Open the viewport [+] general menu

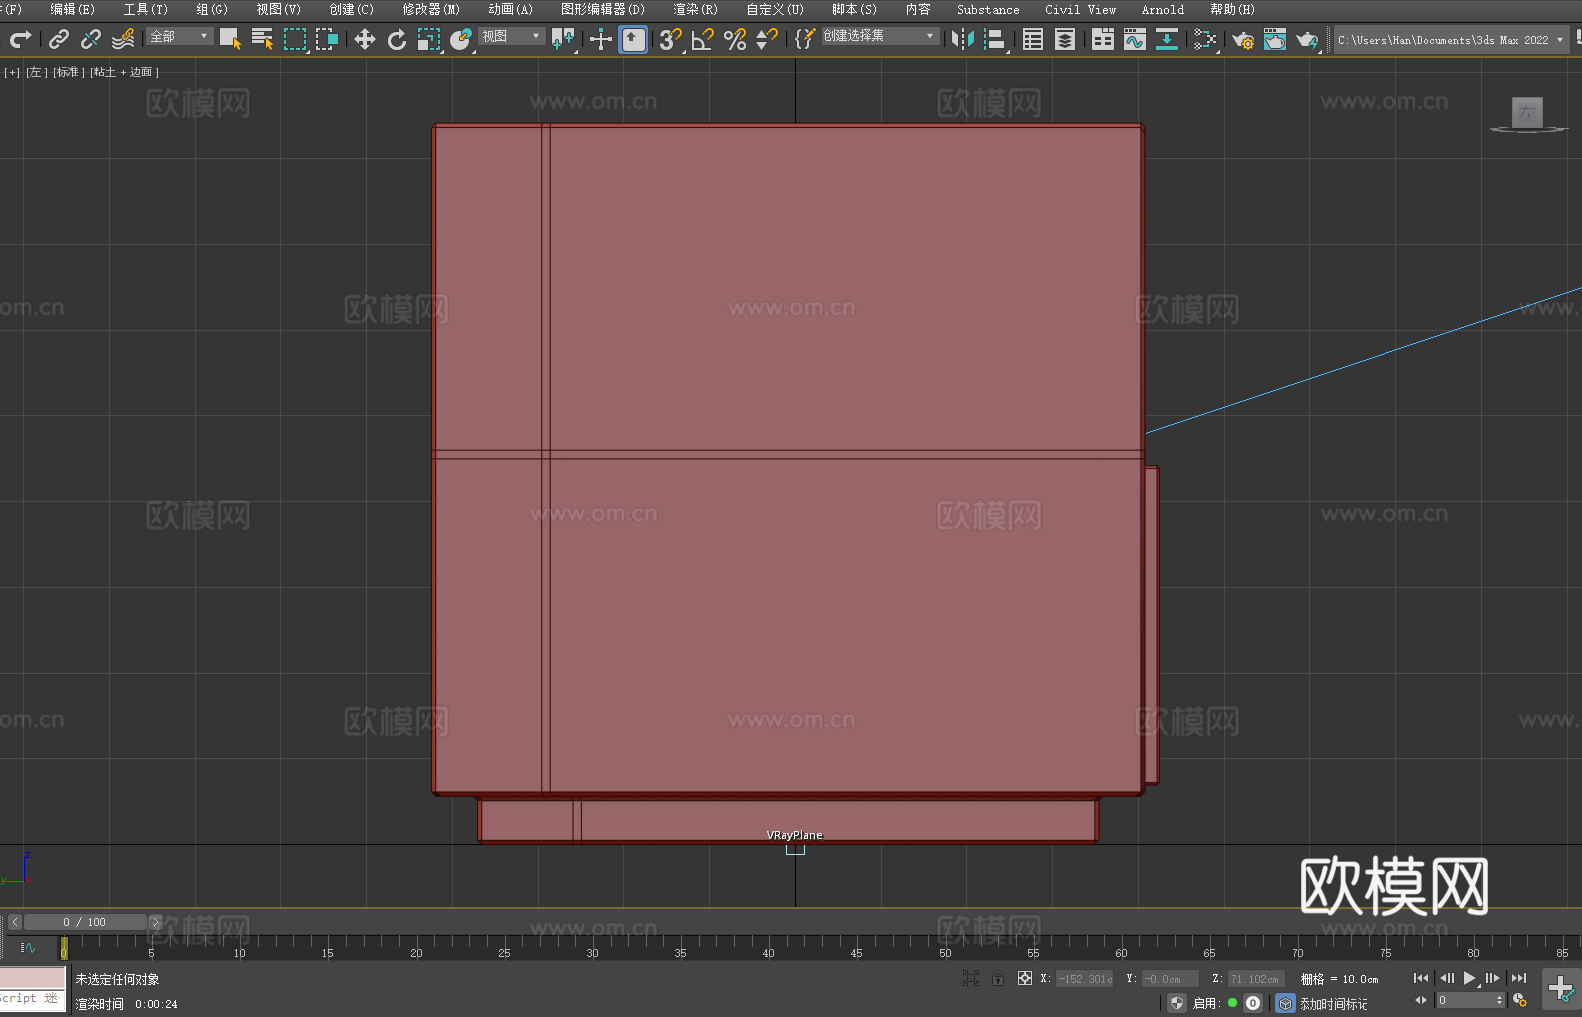pyautogui.click(x=12, y=72)
